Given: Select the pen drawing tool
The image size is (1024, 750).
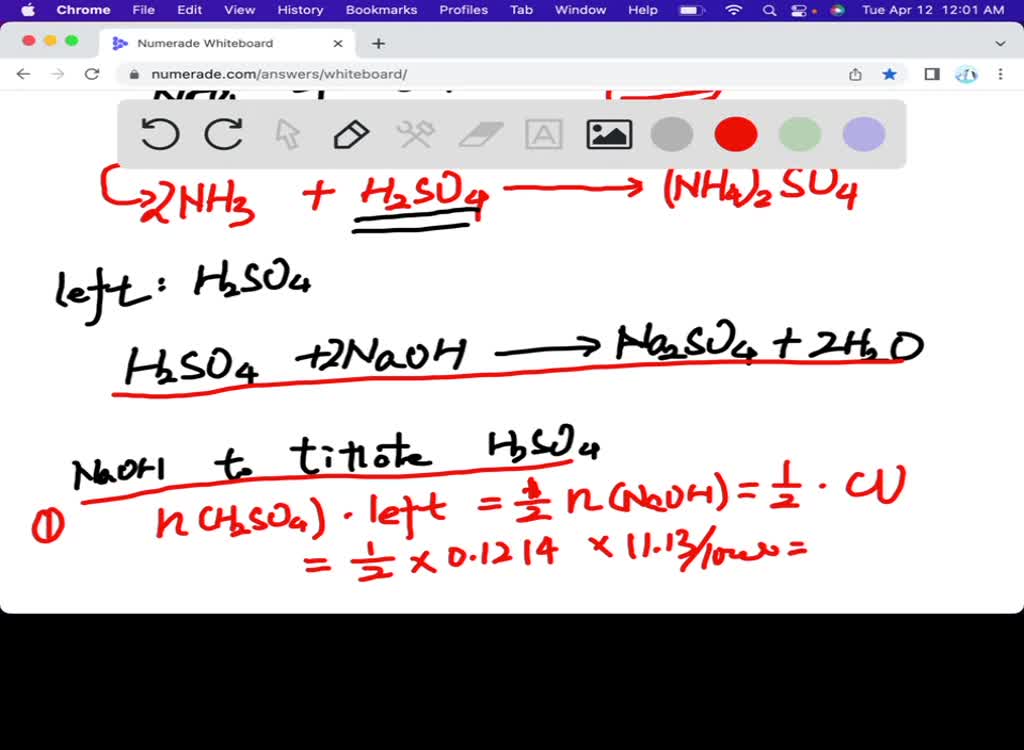Looking at the screenshot, I should click(351, 134).
